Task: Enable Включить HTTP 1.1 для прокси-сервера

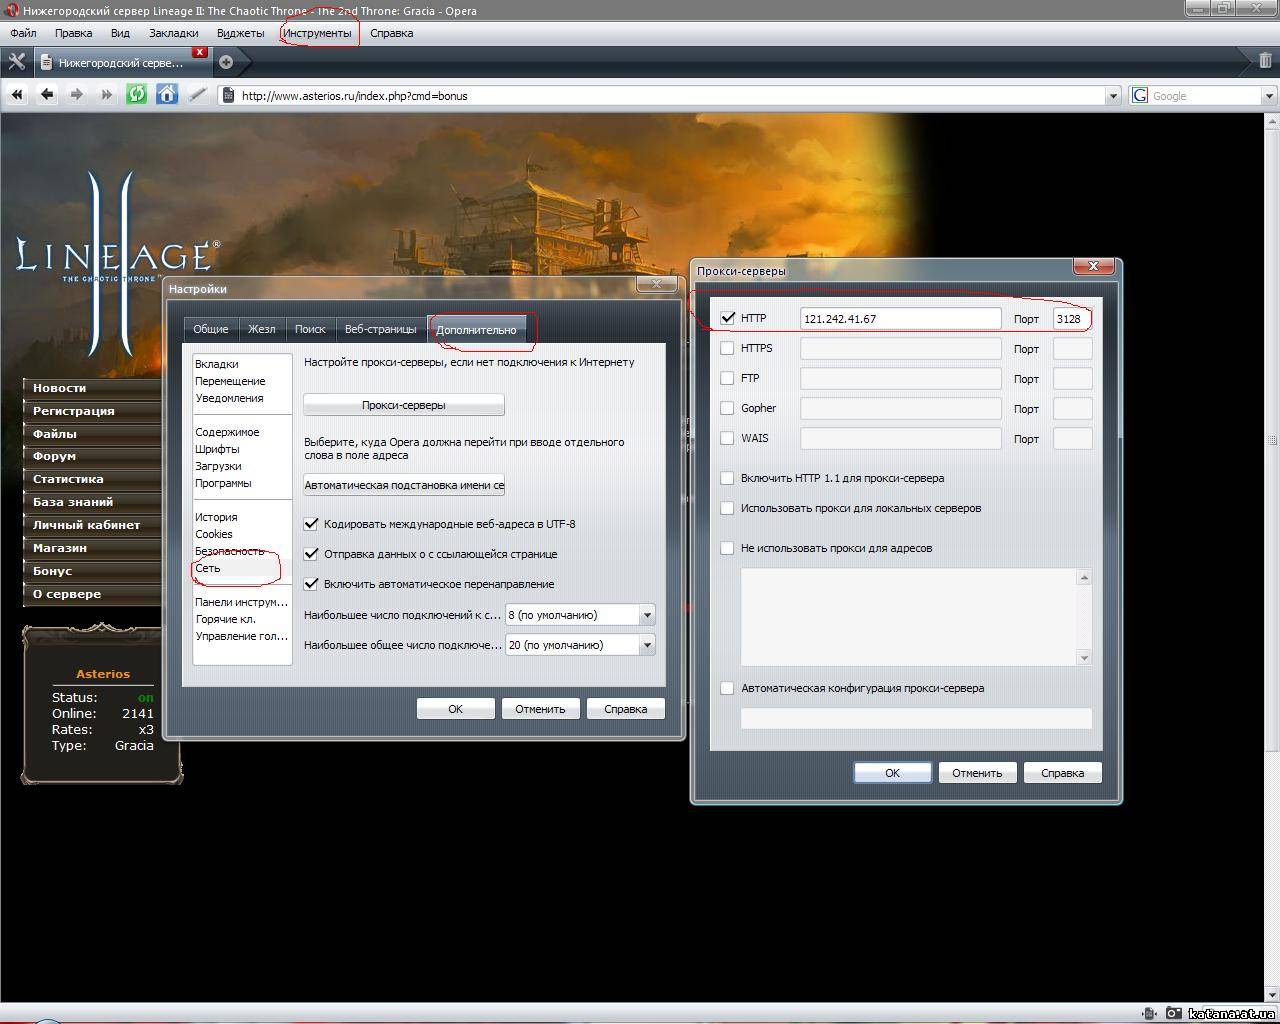Action: pyautogui.click(x=728, y=478)
